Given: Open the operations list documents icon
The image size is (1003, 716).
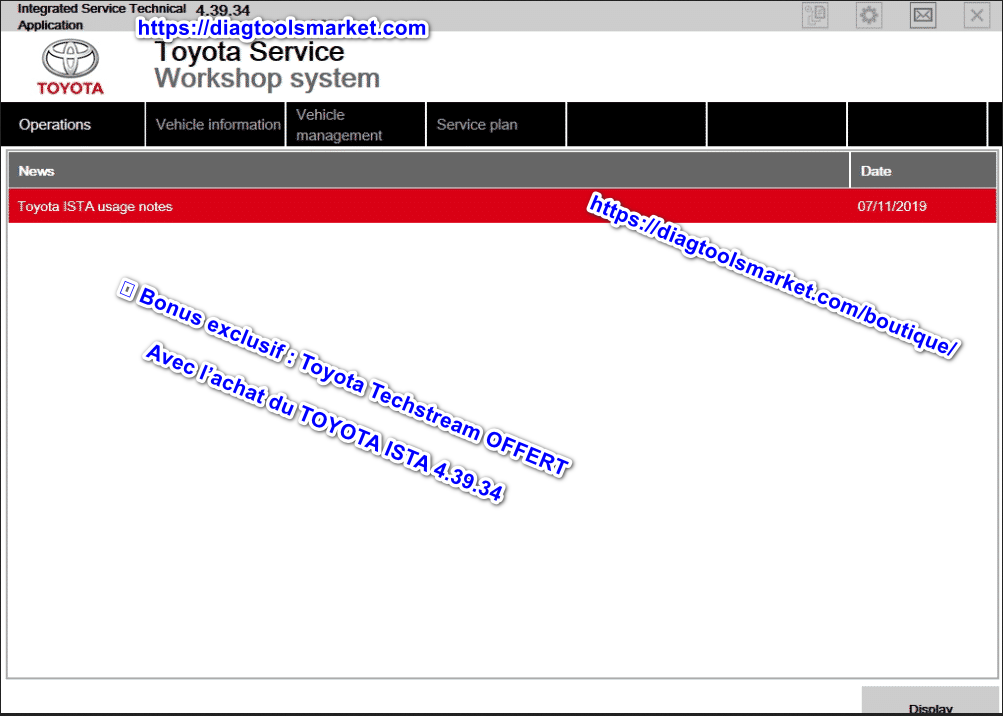Looking at the screenshot, I should coord(815,15).
